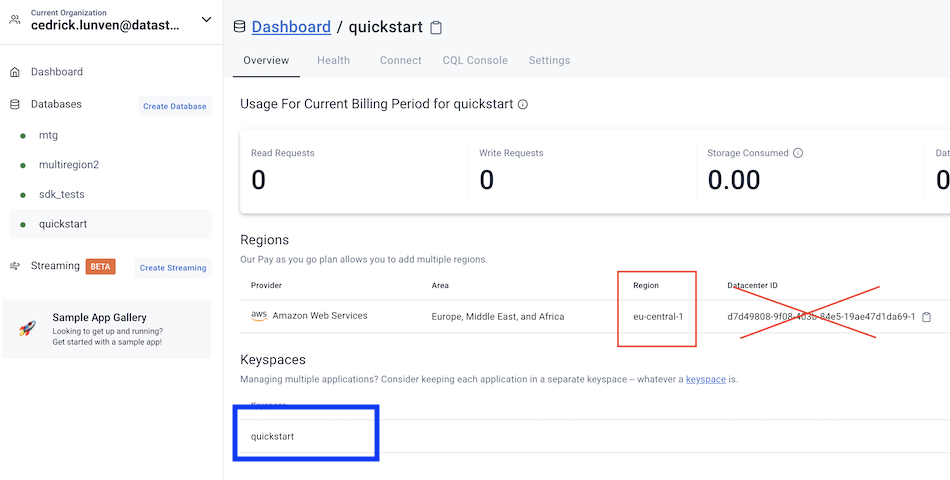This screenshot has width=950, height=480.
Task: Copy the quickstart database name via clipboard icon
Action: tap(436, 28)
